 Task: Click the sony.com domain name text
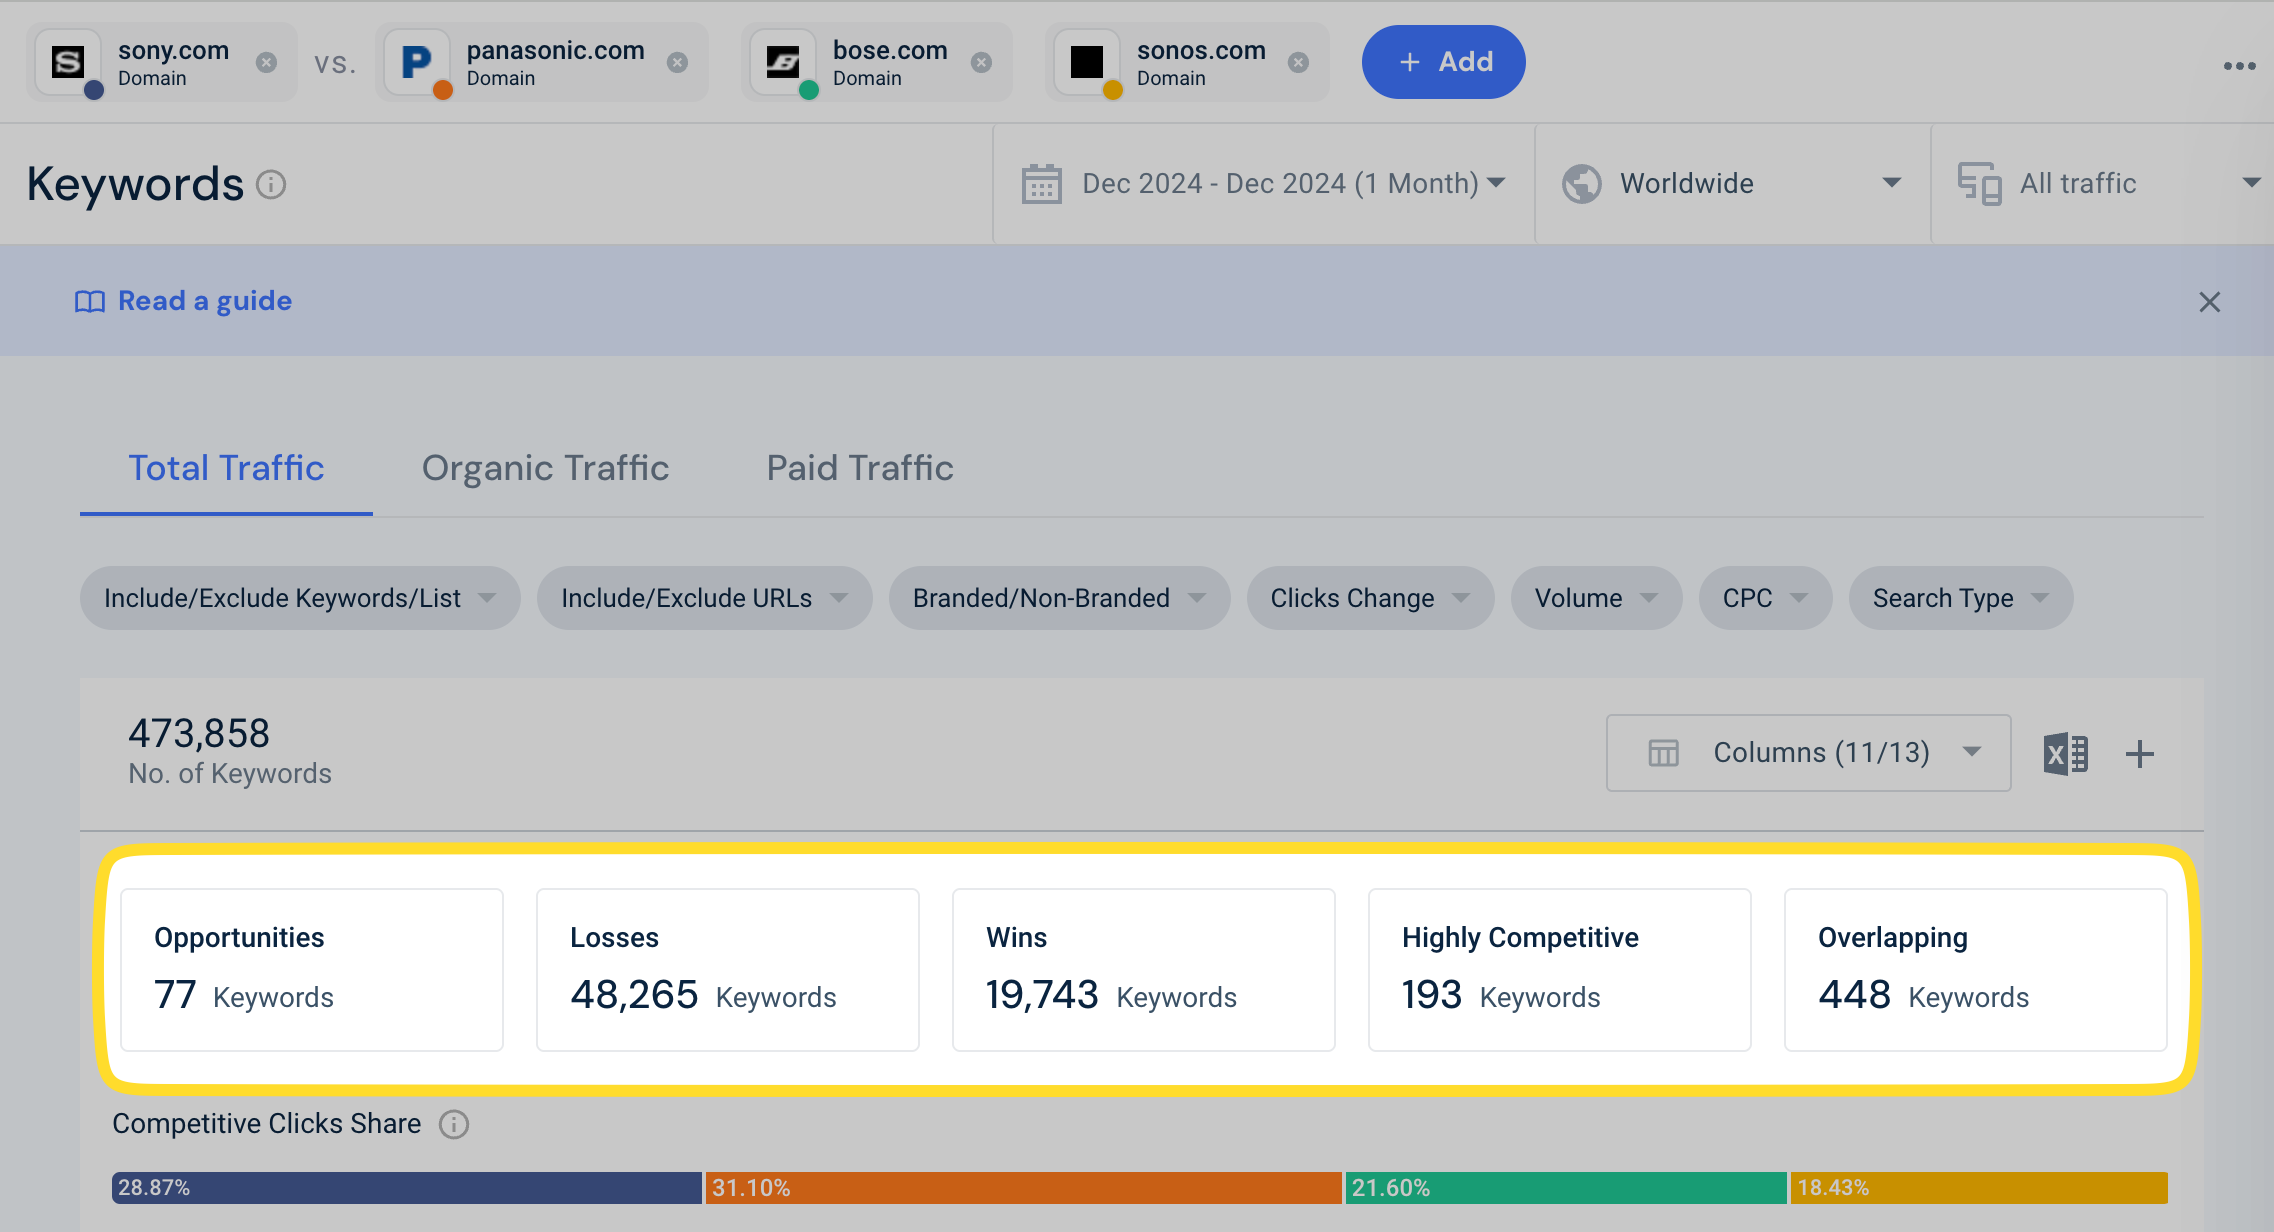click(x=173, y=50)
